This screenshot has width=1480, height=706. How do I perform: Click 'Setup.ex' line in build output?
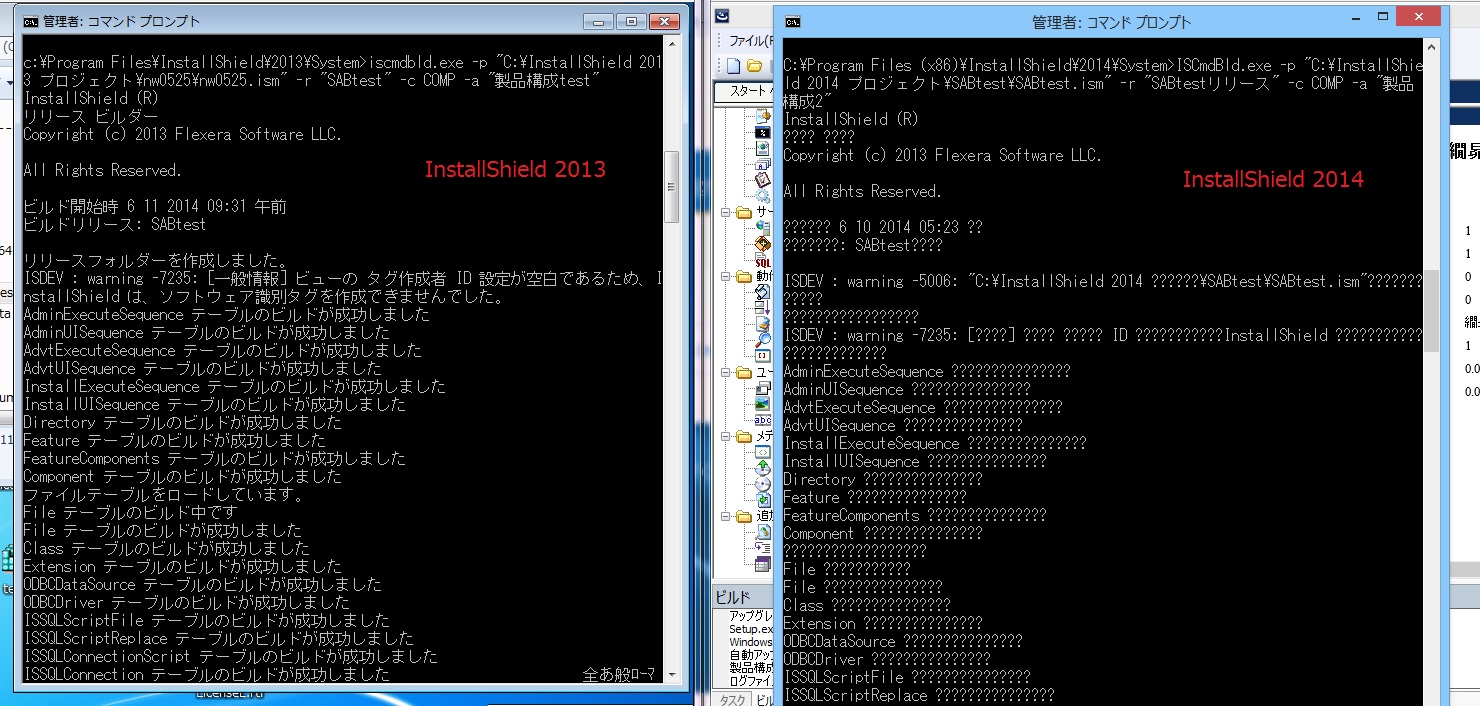750,629
